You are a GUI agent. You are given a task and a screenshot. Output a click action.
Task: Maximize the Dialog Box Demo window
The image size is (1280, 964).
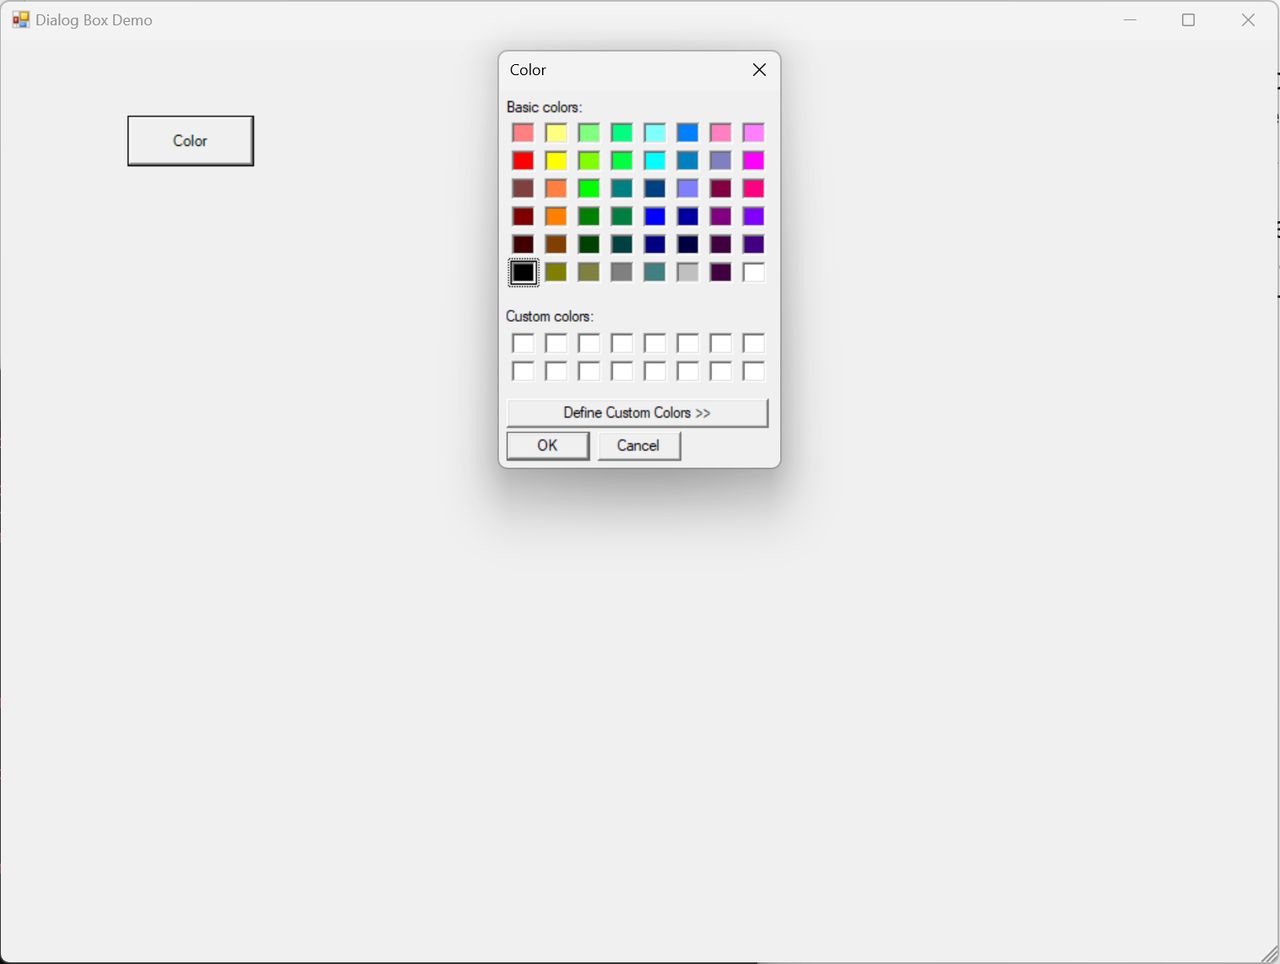[x=1188, y=20]
